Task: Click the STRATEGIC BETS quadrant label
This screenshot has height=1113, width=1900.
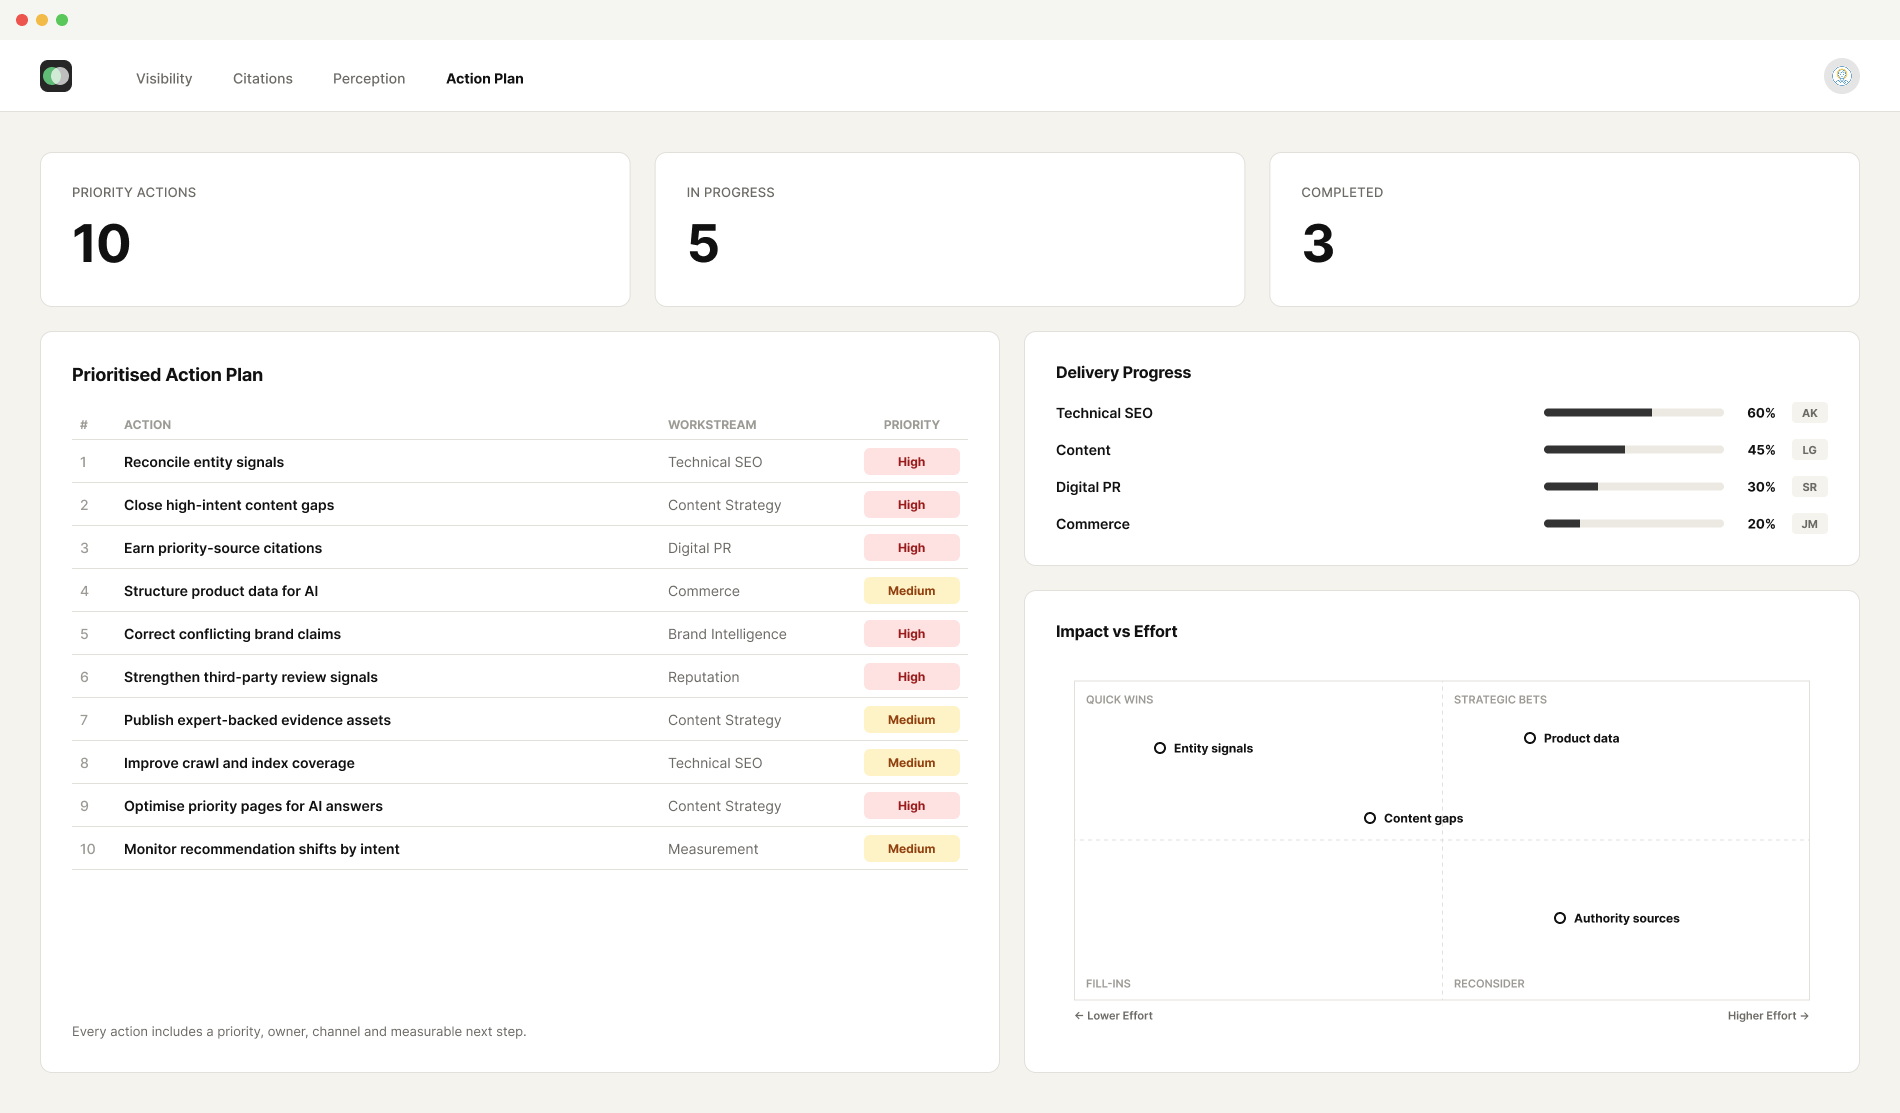Action: [x=1500, y=700]
